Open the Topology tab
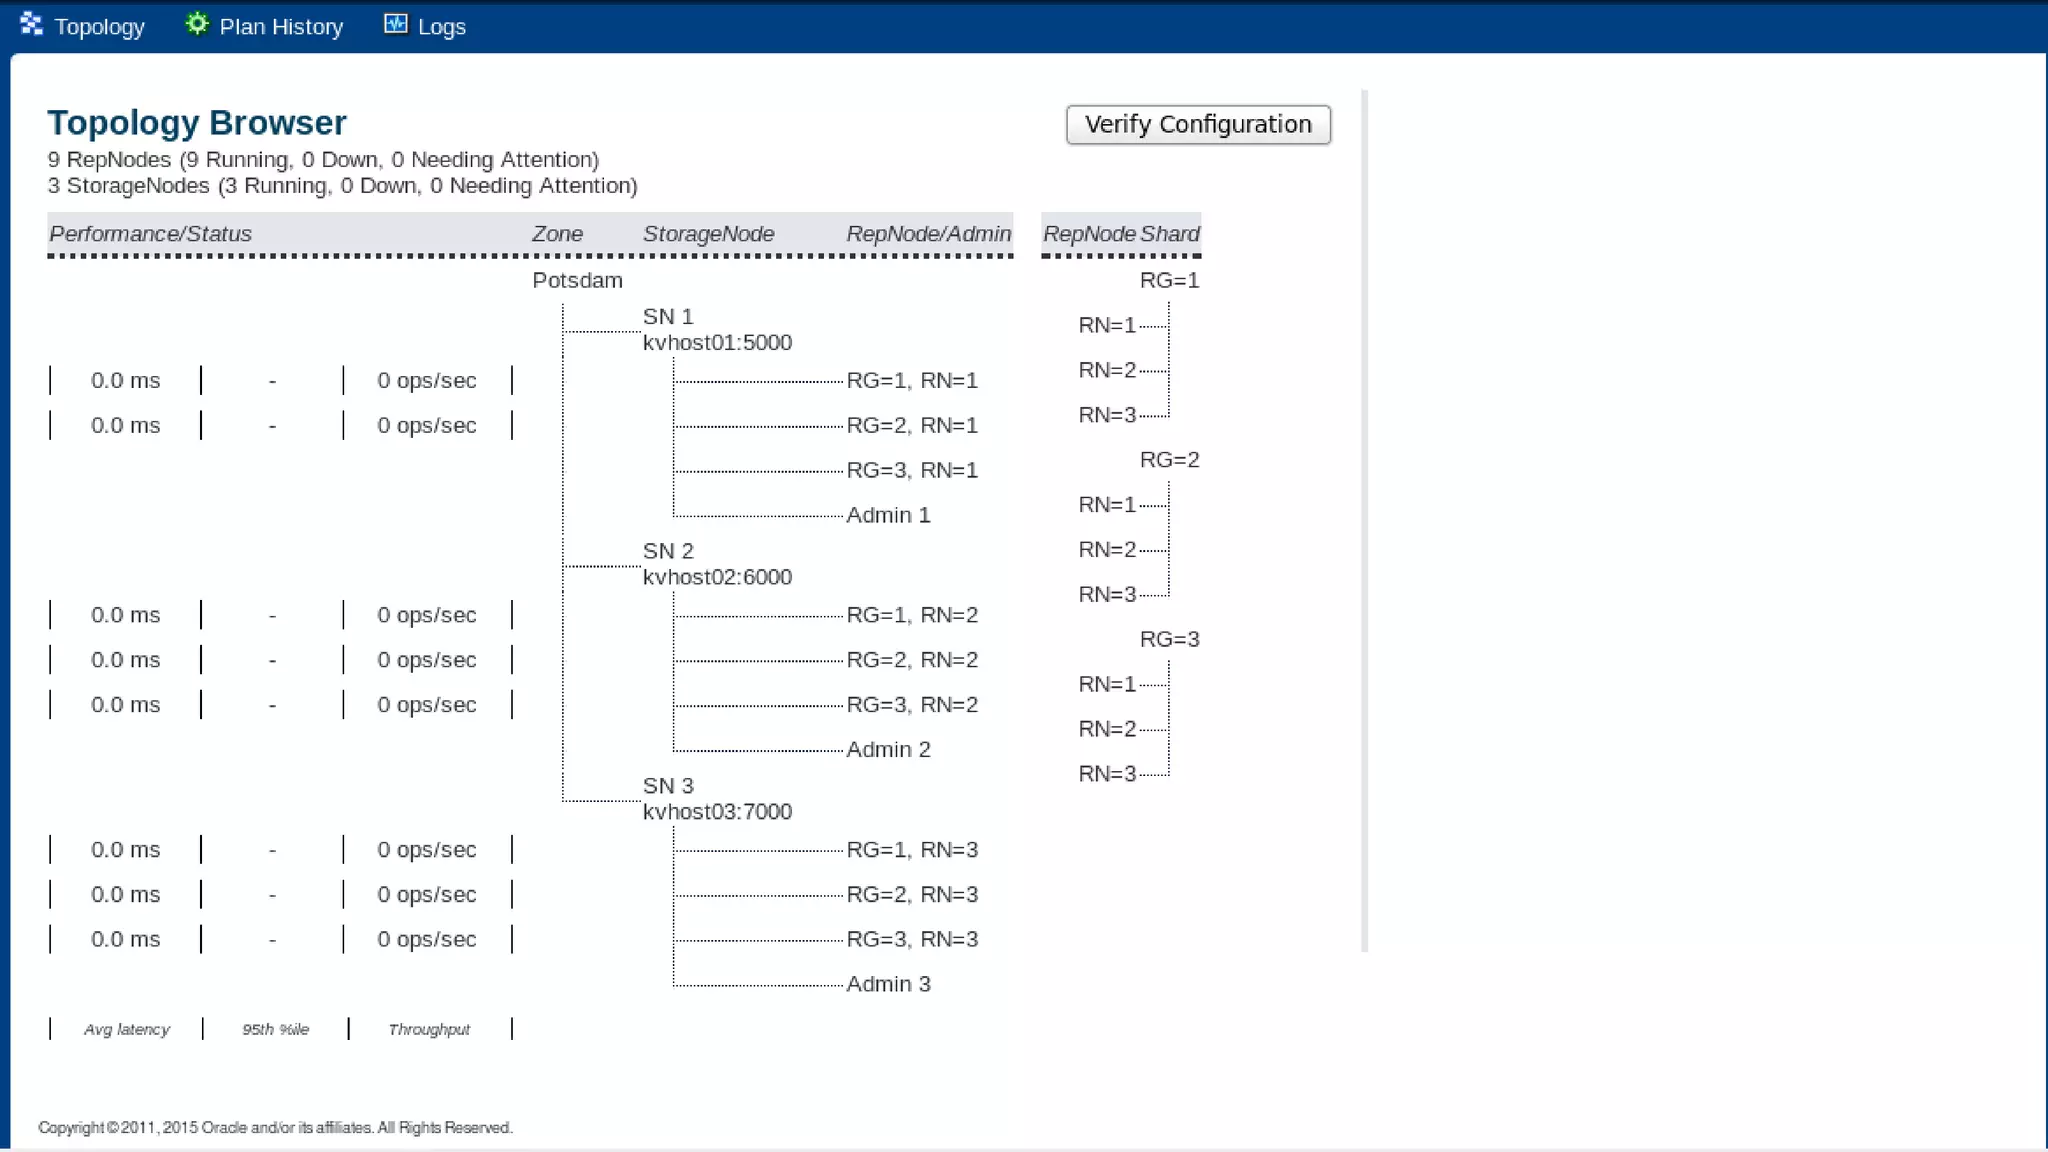The height and width of the screenshot is (1152, 2048). tap(99, 27)
